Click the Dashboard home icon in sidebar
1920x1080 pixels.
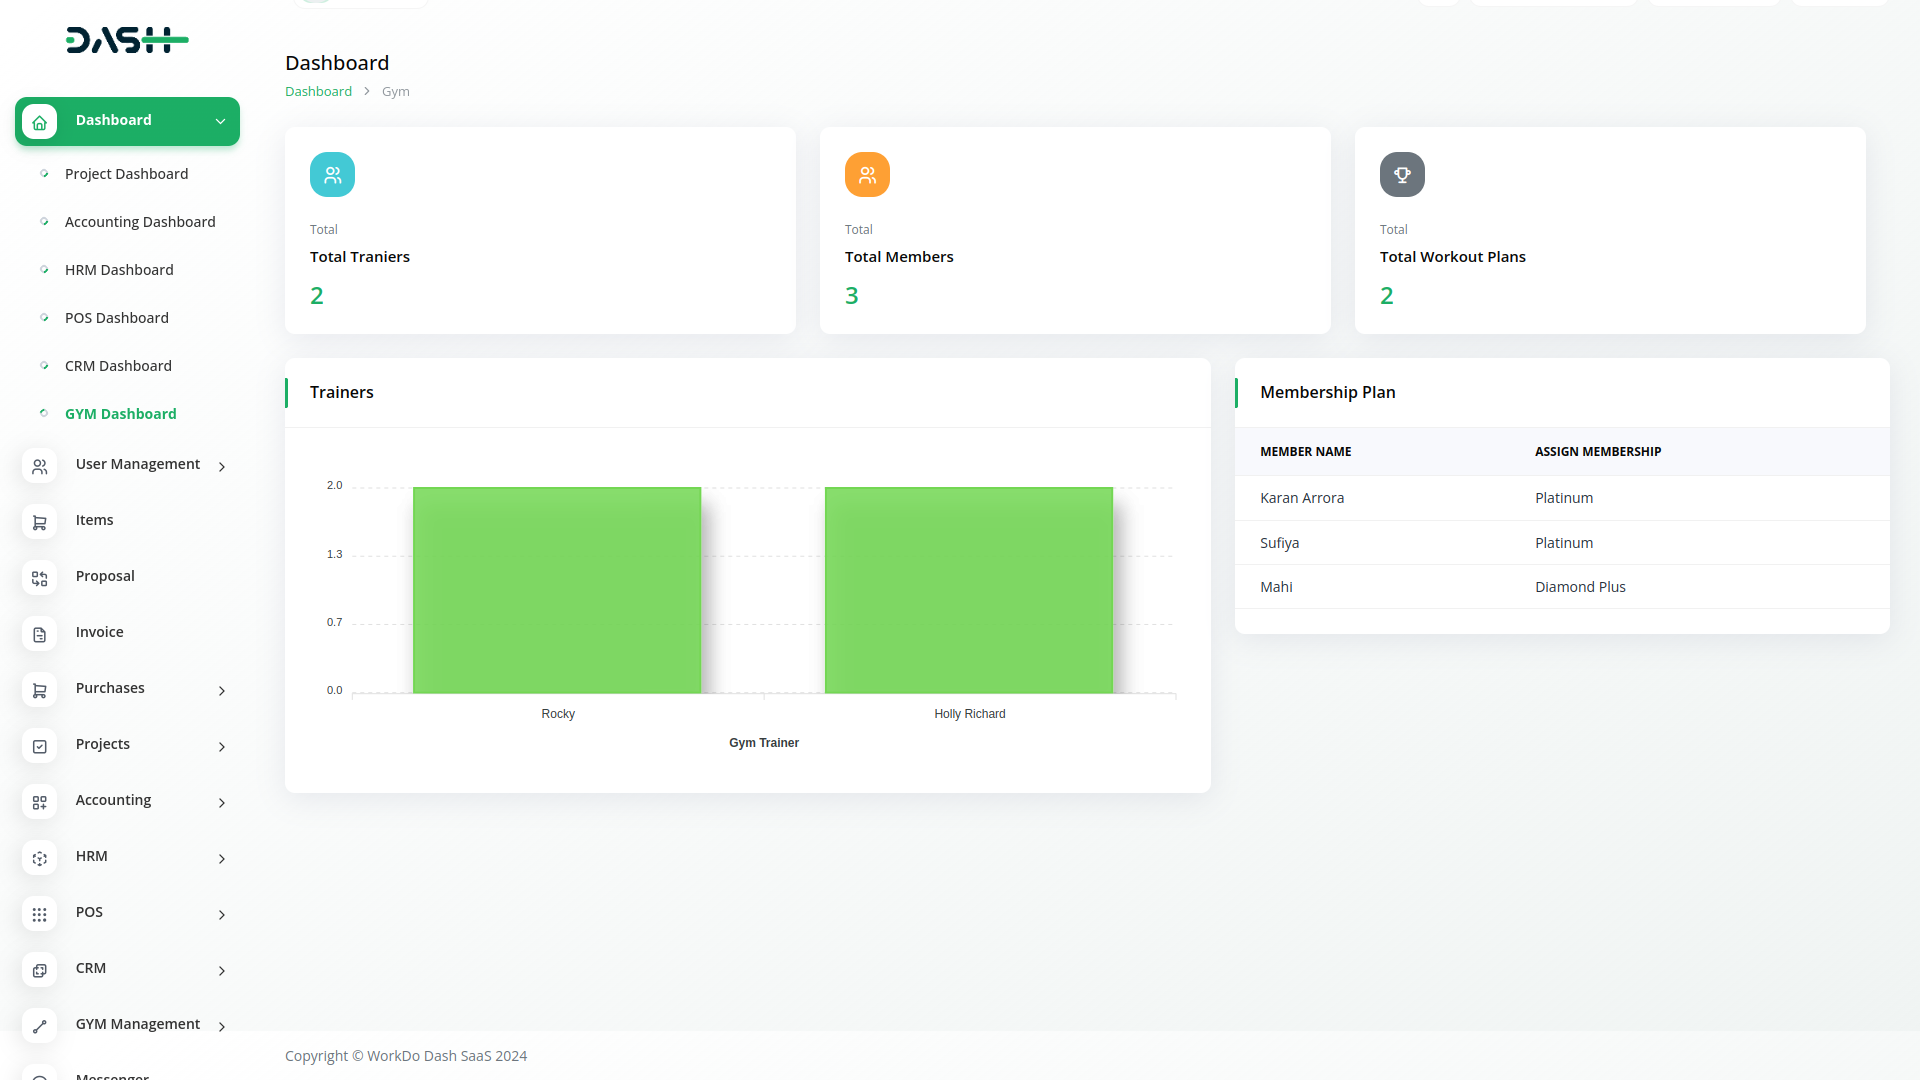pos(39,122)
